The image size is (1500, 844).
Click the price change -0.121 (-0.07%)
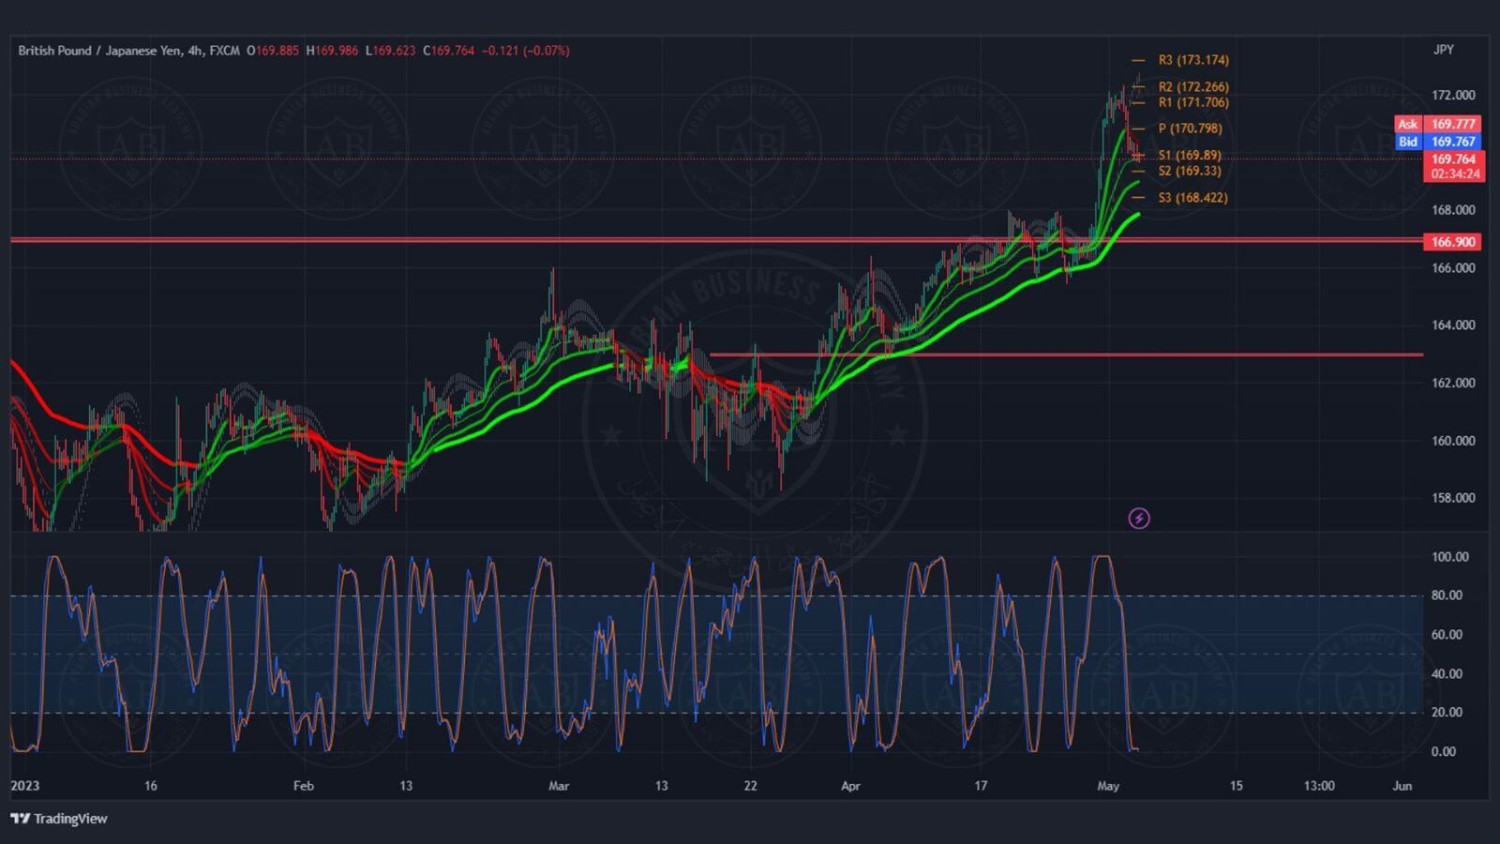tap(526, 50)
